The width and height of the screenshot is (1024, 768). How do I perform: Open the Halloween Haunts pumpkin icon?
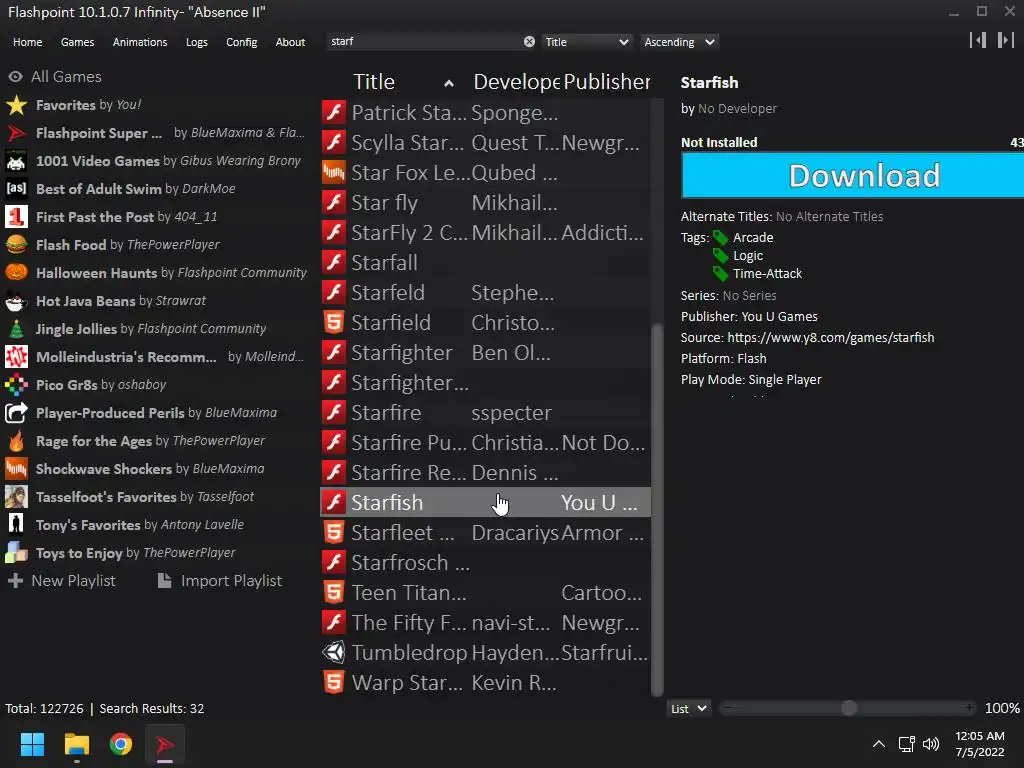(16, 273)
